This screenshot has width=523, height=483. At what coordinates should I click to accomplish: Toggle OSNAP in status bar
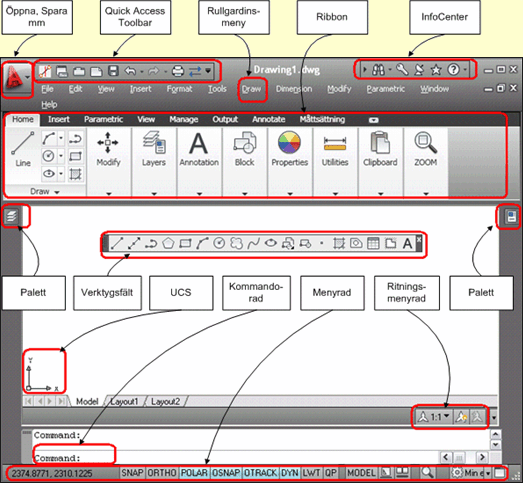pos(226,473)
